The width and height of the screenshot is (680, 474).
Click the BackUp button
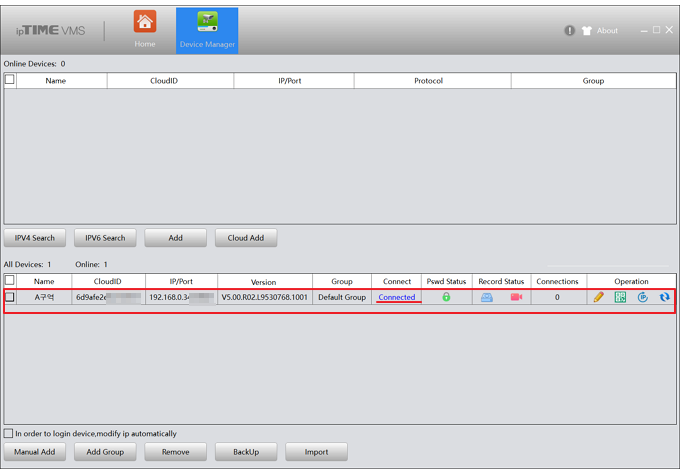246,452
